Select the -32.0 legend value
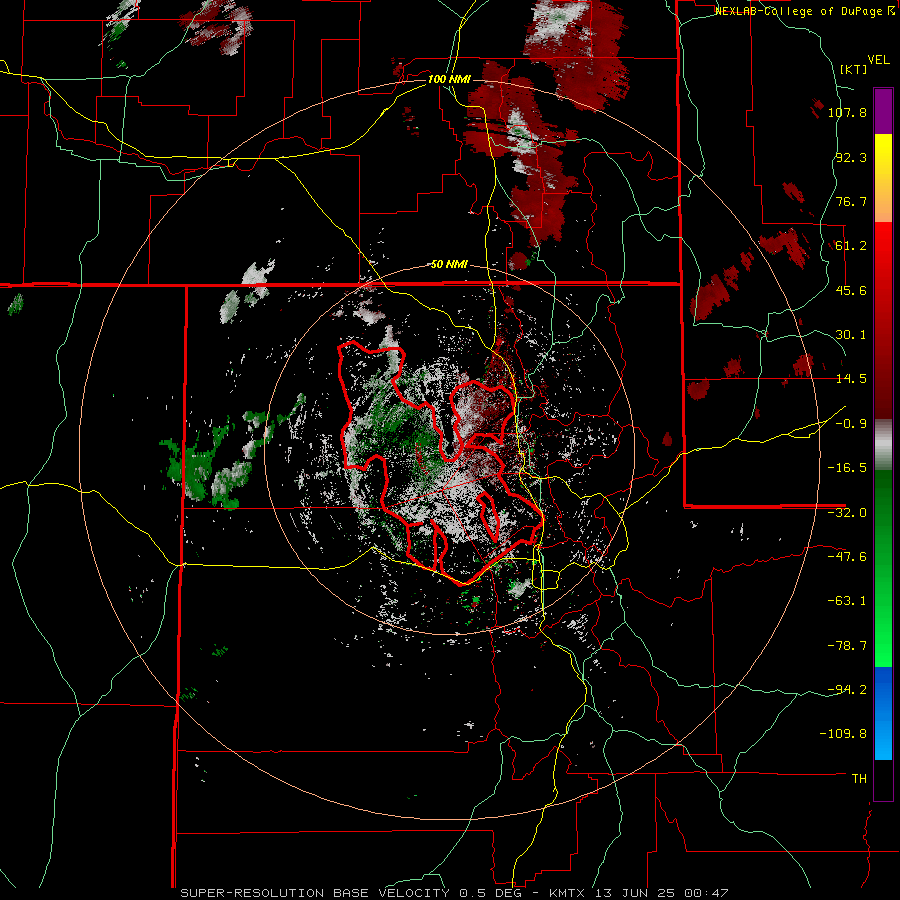Screen dimensions: 900x900 [x=847, y=513]
